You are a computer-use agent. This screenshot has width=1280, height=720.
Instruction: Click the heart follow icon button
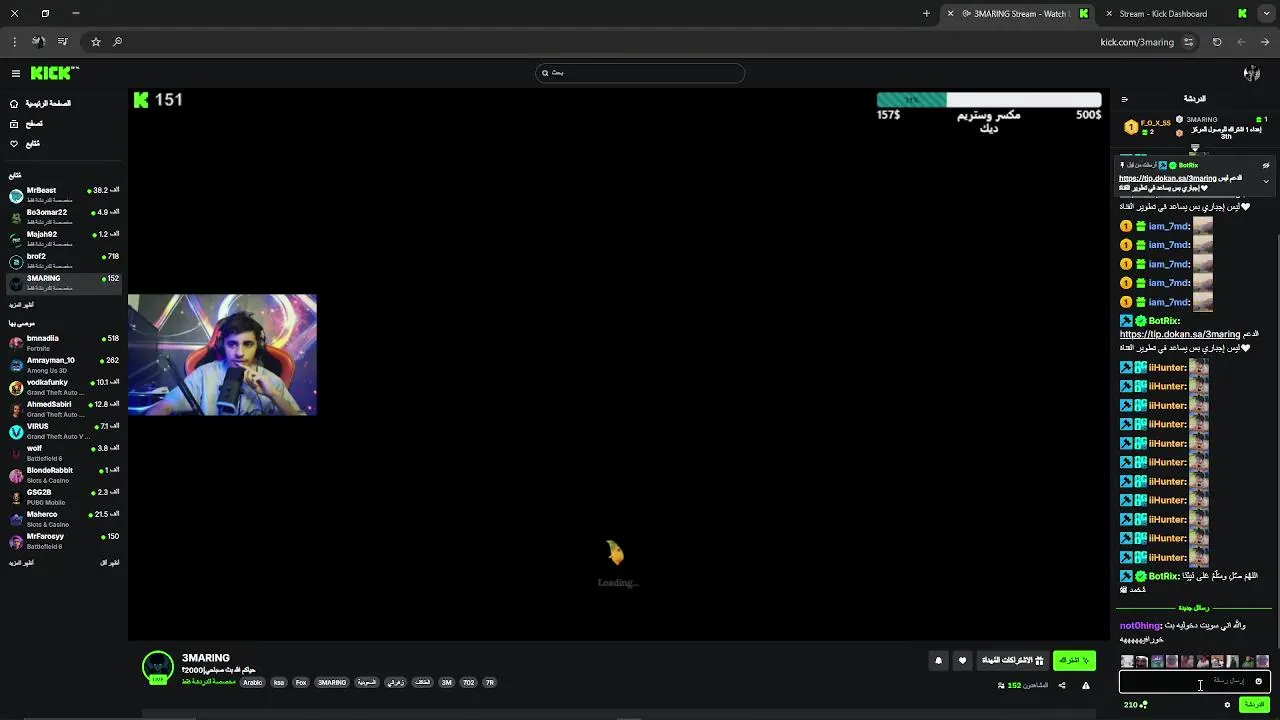click(x=962, y=660)
